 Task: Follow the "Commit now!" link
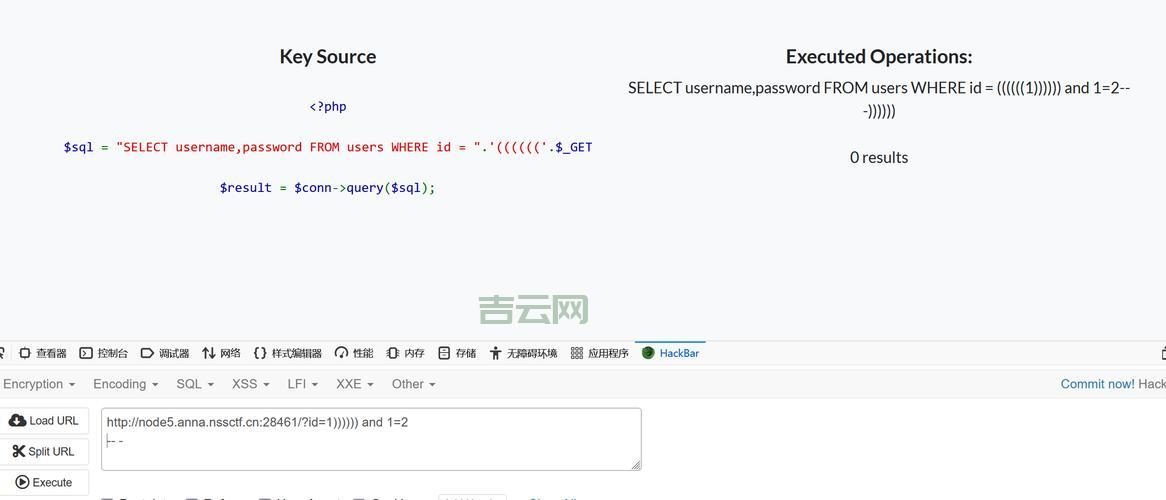[1097, 384]
